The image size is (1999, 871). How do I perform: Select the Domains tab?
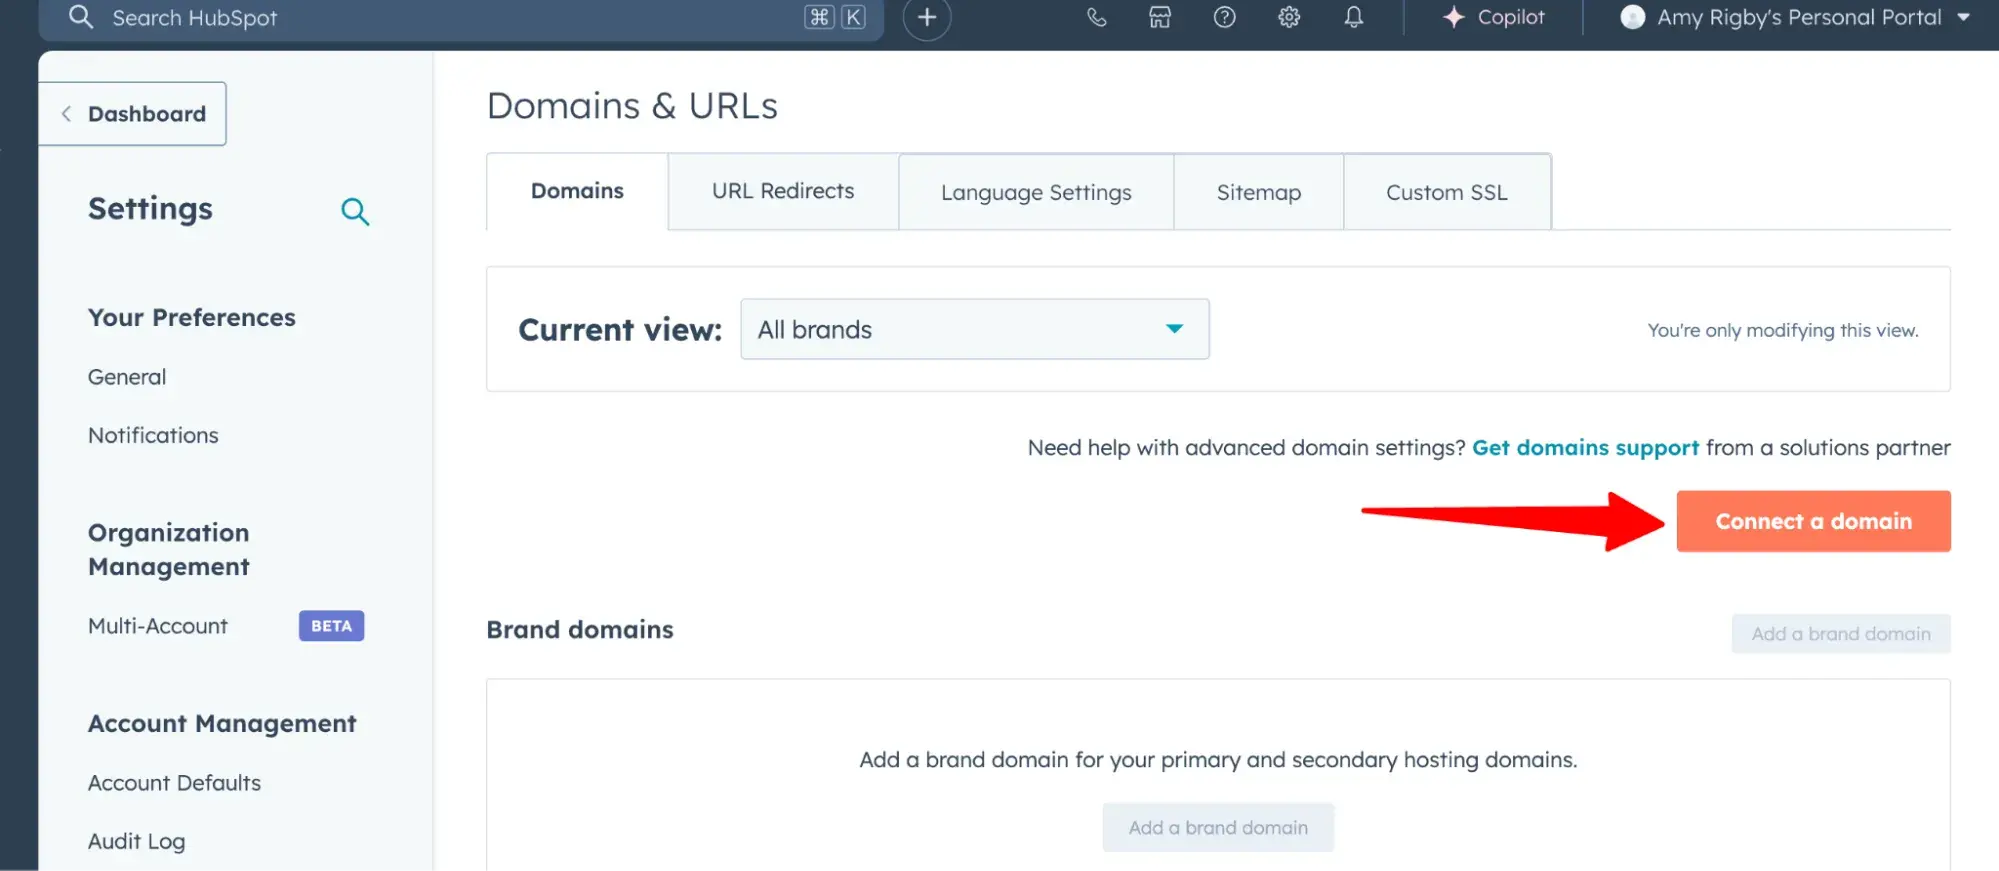pyautogui.click(x=577, y=191)
